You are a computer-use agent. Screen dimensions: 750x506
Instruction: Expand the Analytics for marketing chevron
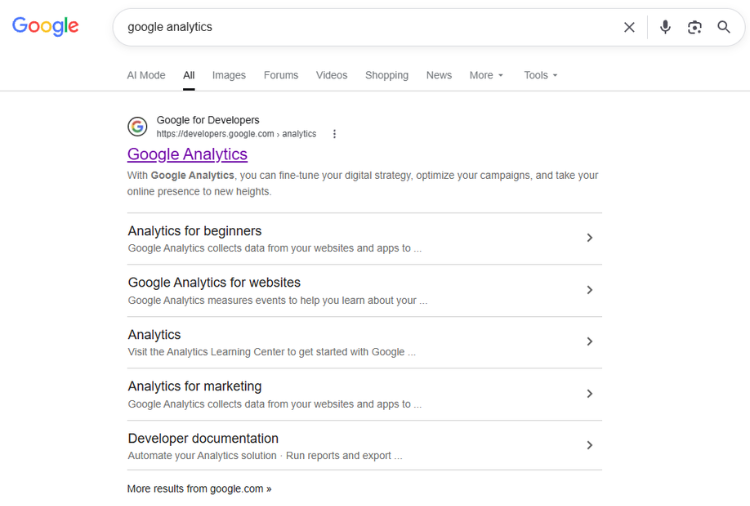(x=589, y=394)
